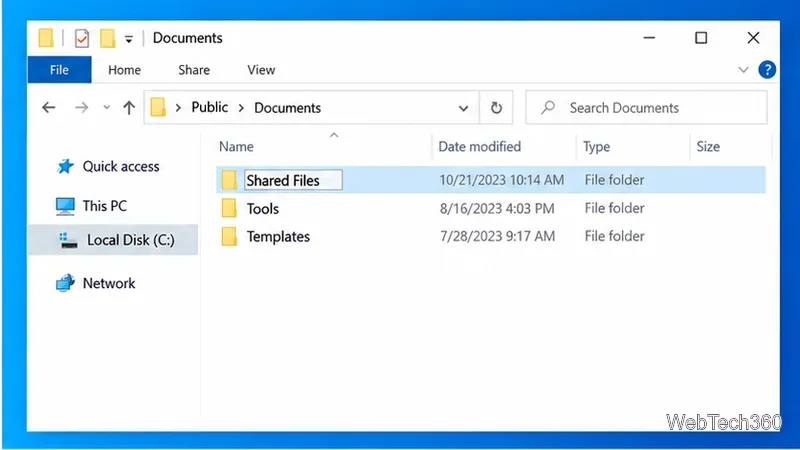The width and height of the screenshot is (800, 450).
Task: Select the Tools folder name
Action: (x=263, y=209)
